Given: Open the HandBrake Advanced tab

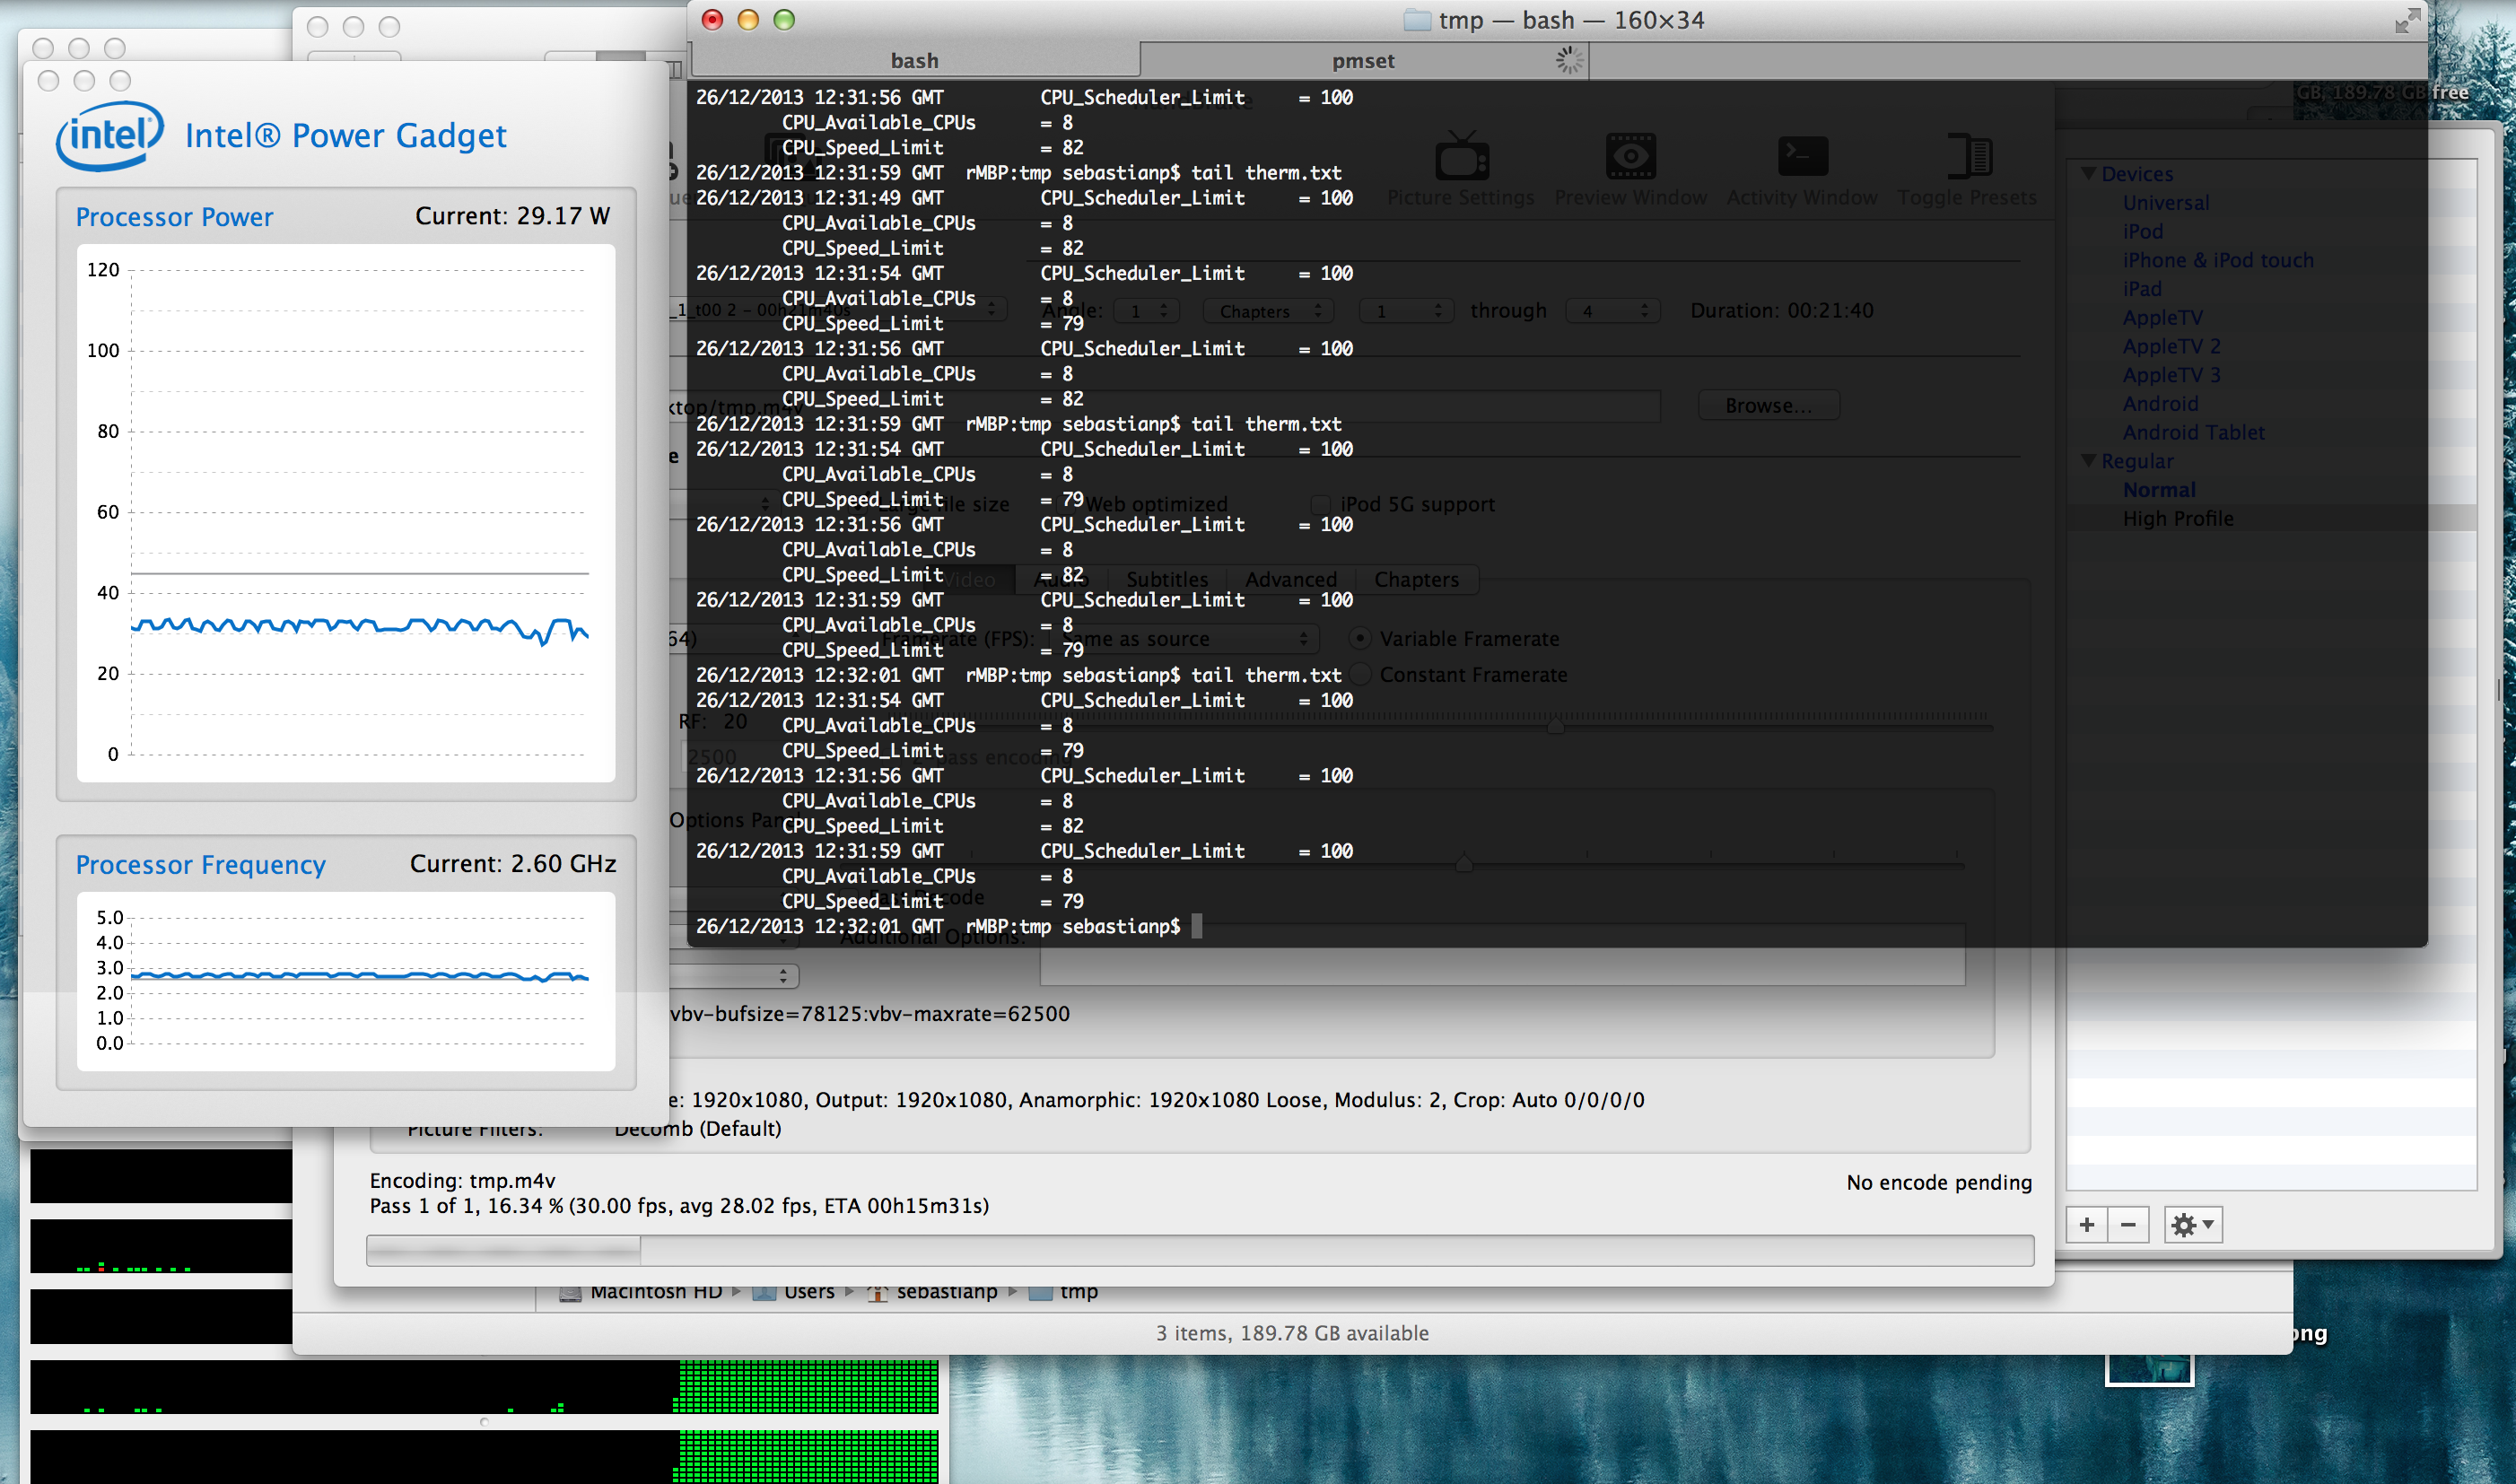Looking at the screenshot, I should 1291,579.
